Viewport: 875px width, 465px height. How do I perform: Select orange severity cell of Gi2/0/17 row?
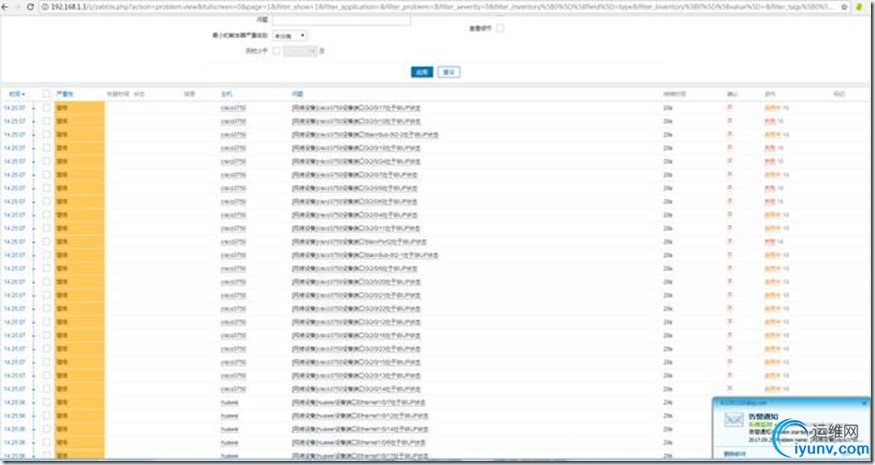(x=80, y=108)
